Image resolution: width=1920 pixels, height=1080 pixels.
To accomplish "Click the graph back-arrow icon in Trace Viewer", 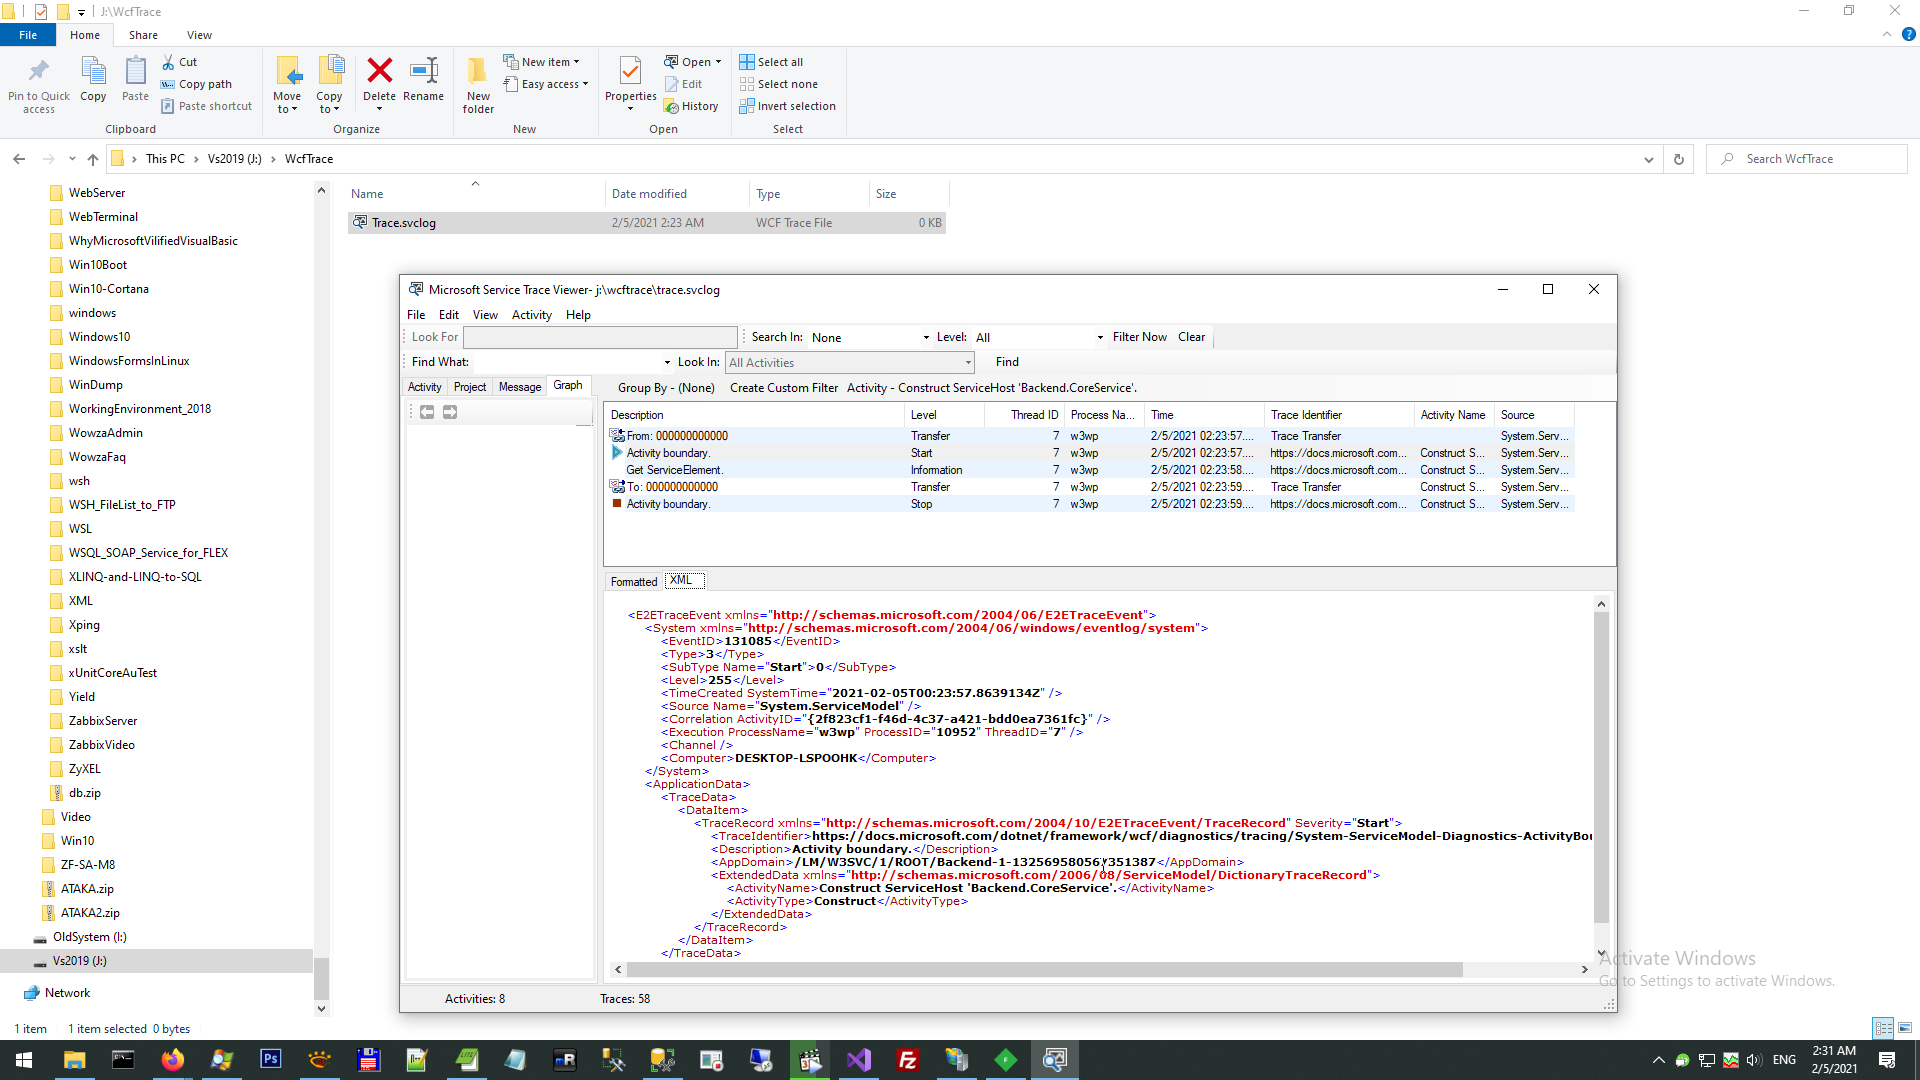I will [x=427, y=412].
